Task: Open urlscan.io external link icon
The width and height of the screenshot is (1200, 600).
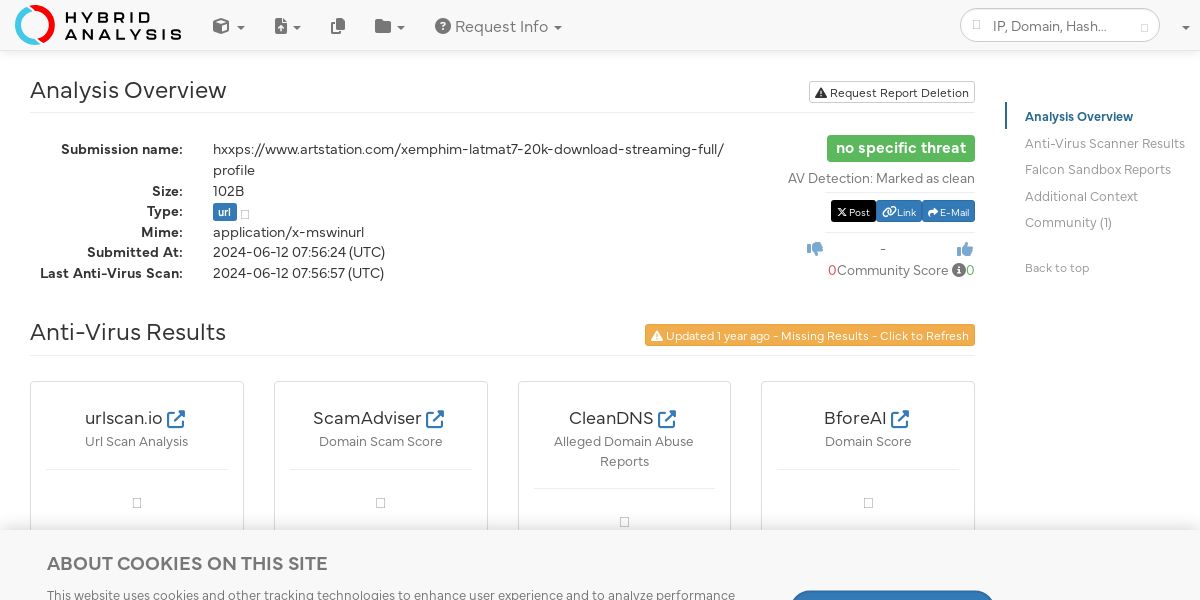Action: click(x=176, y=419)
